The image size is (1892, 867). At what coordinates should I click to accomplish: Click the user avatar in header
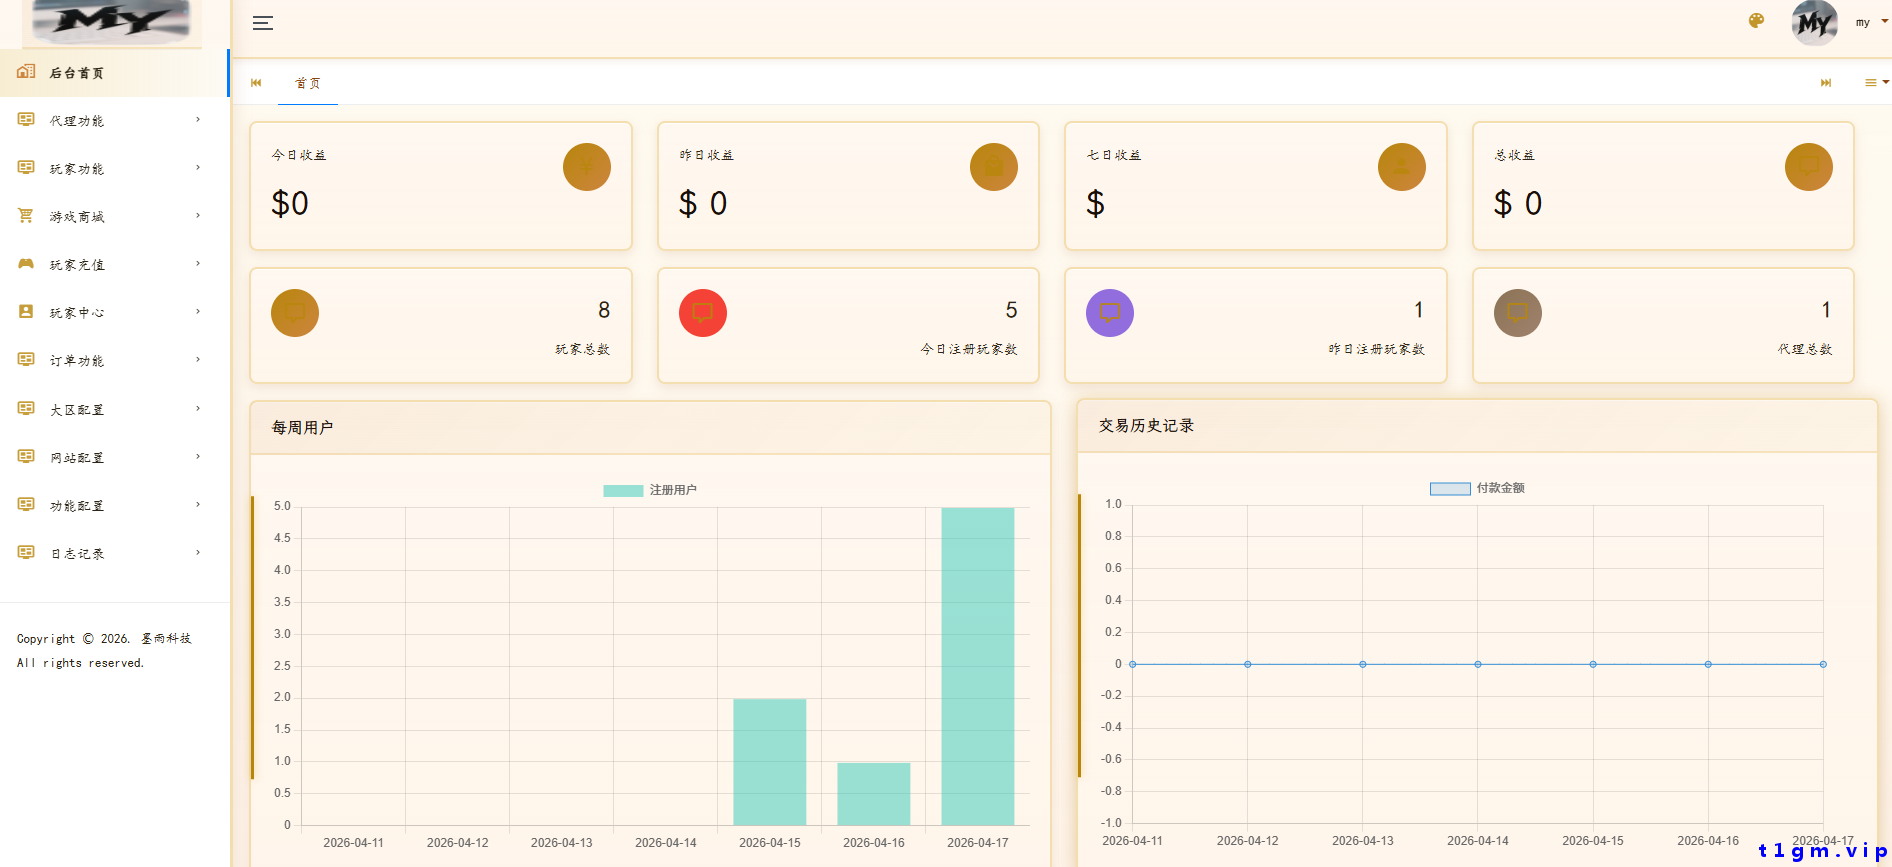pos(1814,22)
